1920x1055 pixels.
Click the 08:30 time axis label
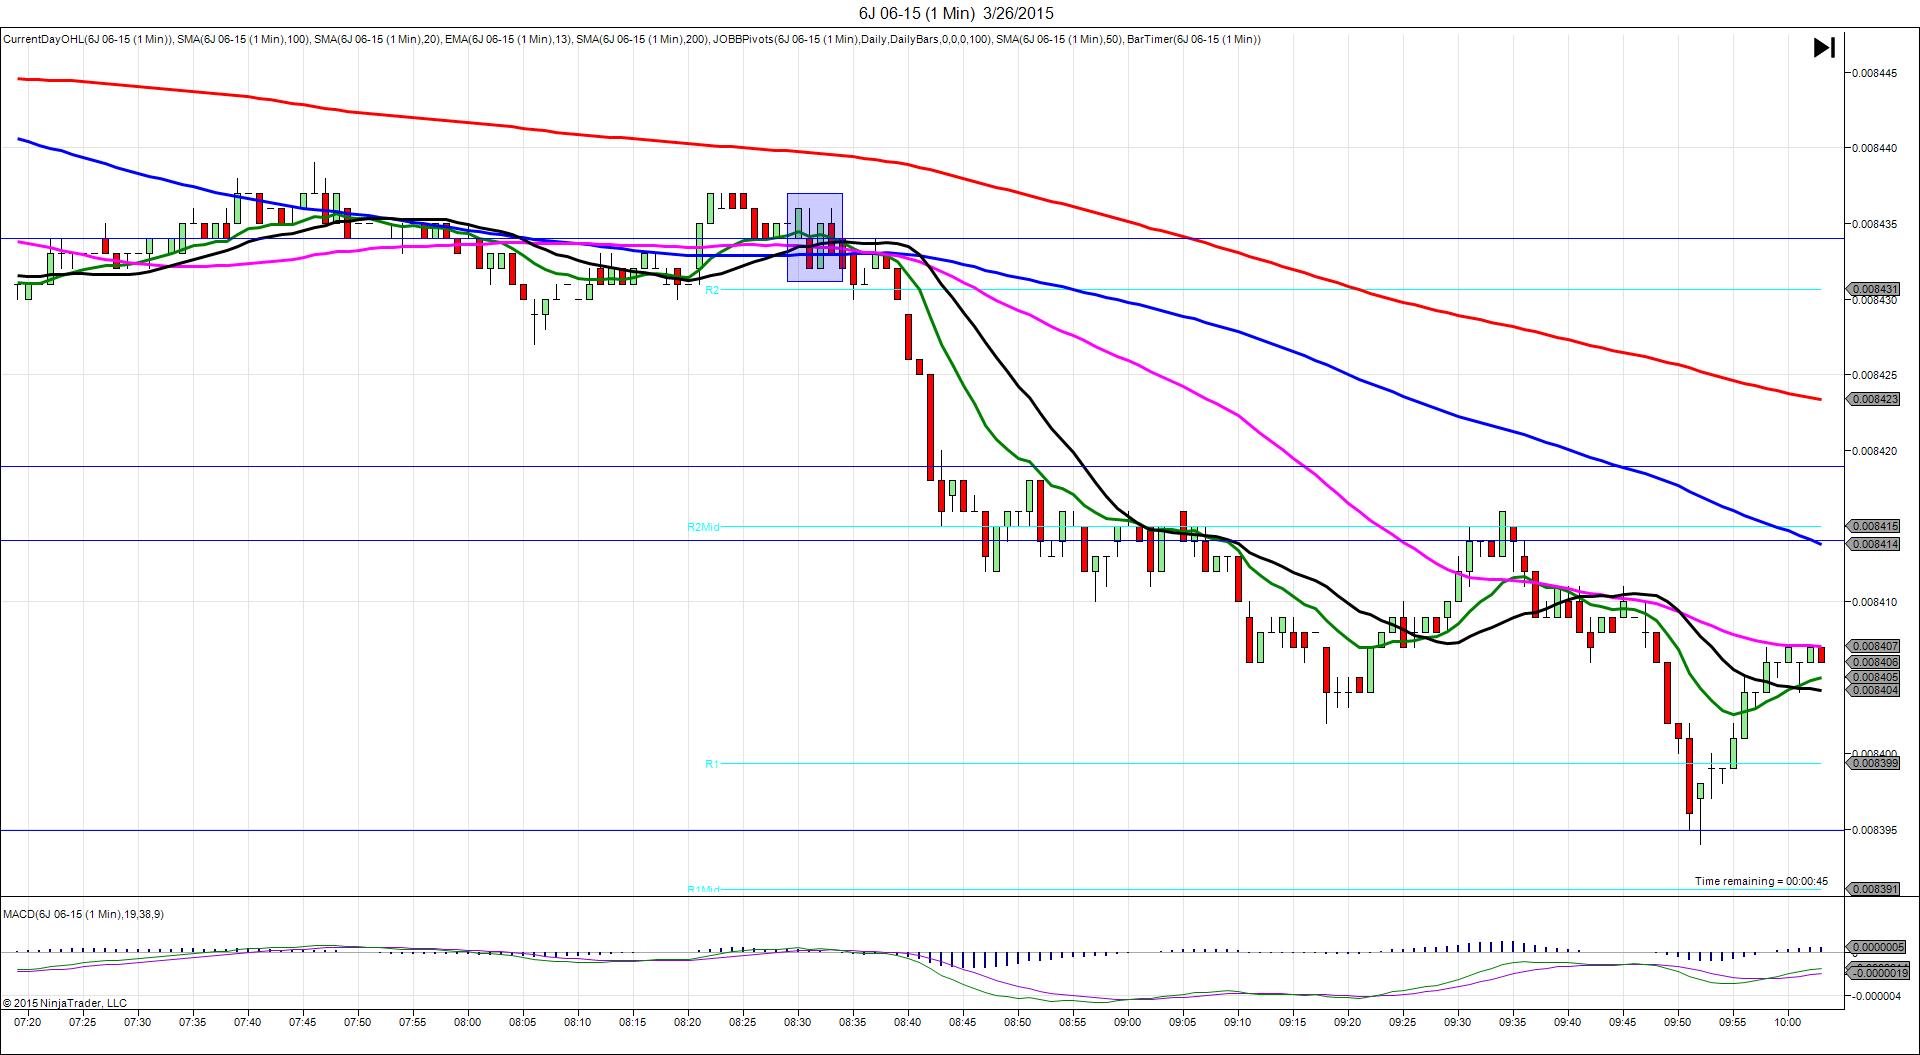pos(797,1022)
